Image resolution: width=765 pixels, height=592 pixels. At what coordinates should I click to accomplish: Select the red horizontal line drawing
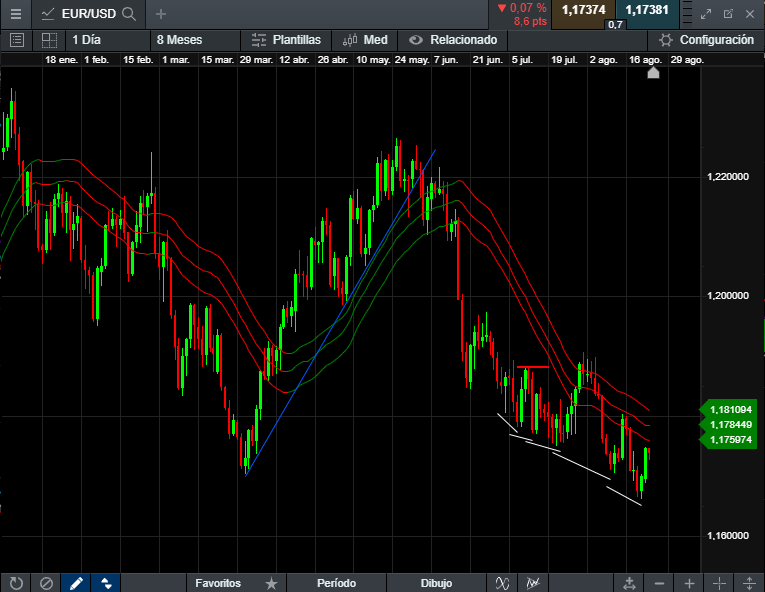(x=533, y=367)
